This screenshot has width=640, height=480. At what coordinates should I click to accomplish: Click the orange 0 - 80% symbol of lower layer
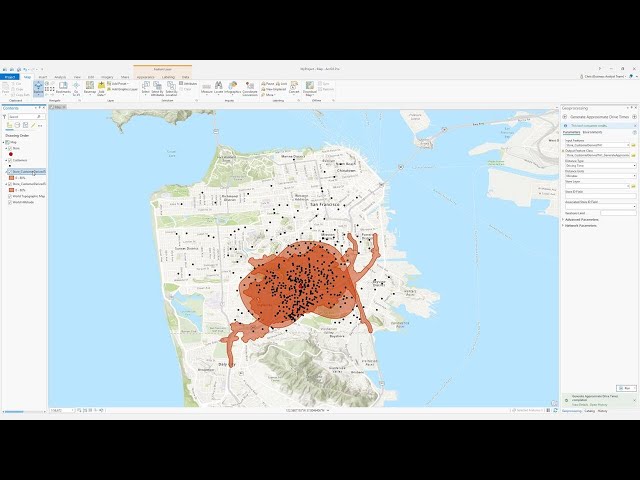pyautogui.click(x=11, y=190)
